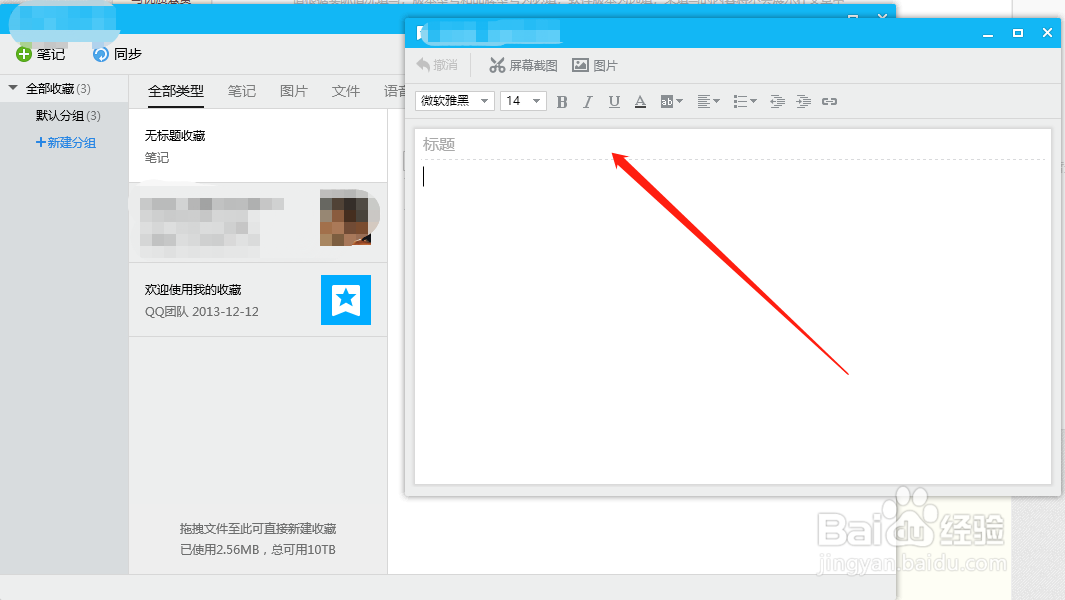Image resolution: width=1065 pixels, height=600 pixels.
Task: Collapse the 全部收藏 tree node
Action: click(x=13, y=88)
